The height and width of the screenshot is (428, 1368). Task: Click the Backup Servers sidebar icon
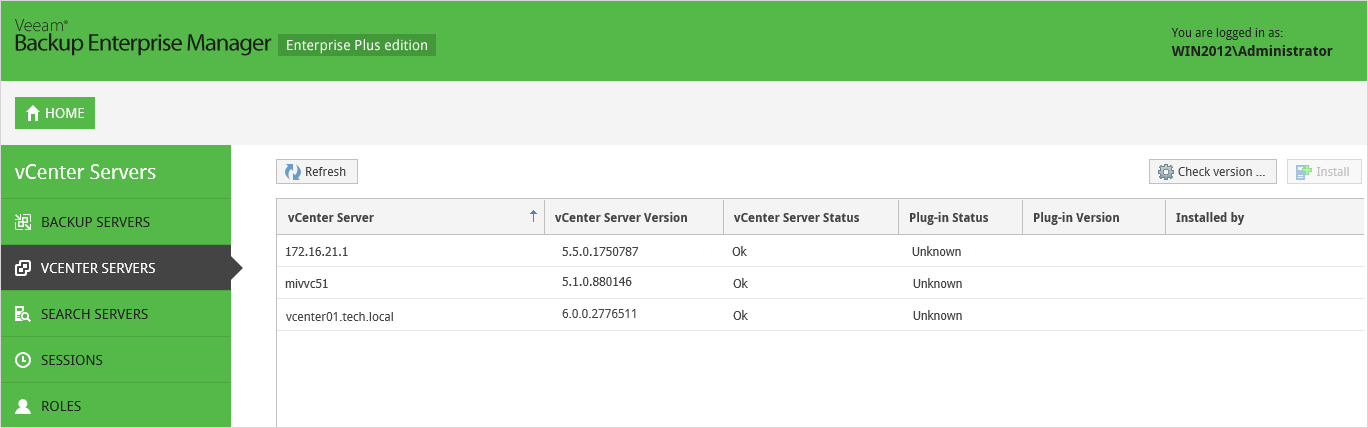click(x=23, y=222)
